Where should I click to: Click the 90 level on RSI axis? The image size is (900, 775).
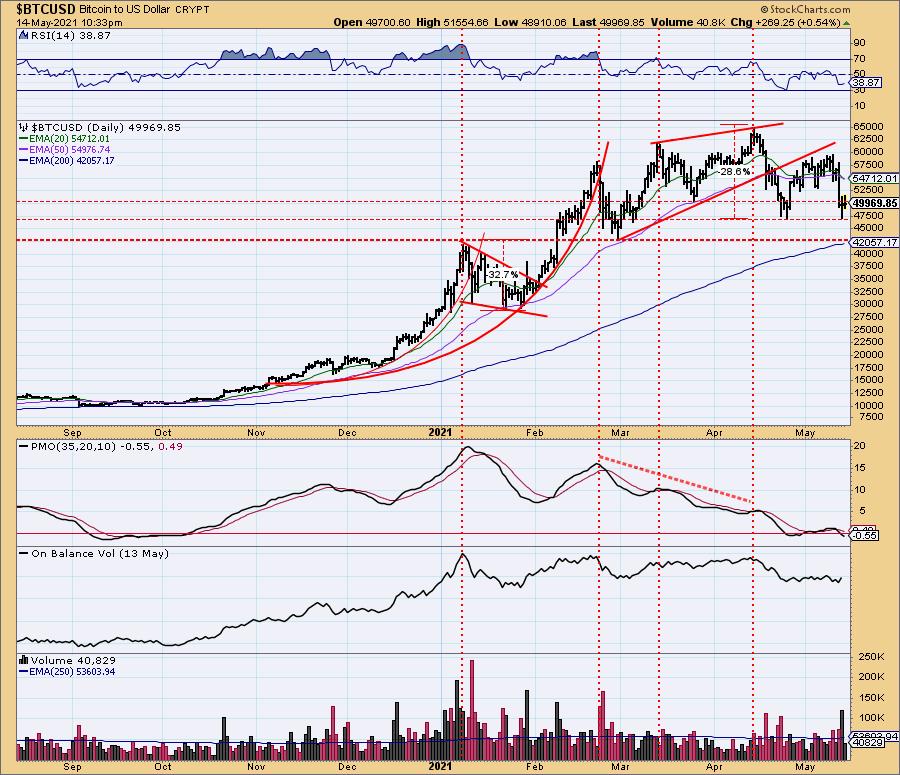860,42
